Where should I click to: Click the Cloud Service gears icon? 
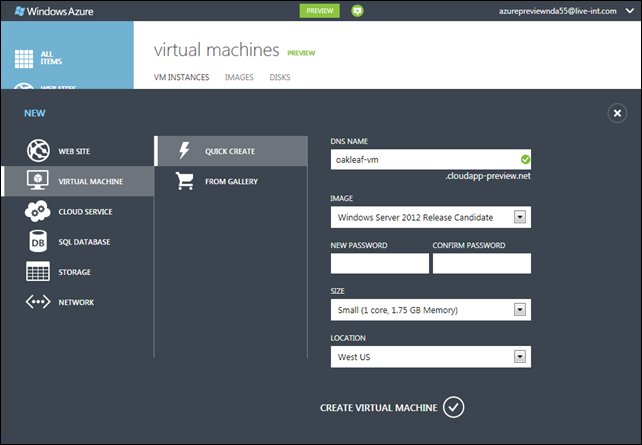point(38,211)
